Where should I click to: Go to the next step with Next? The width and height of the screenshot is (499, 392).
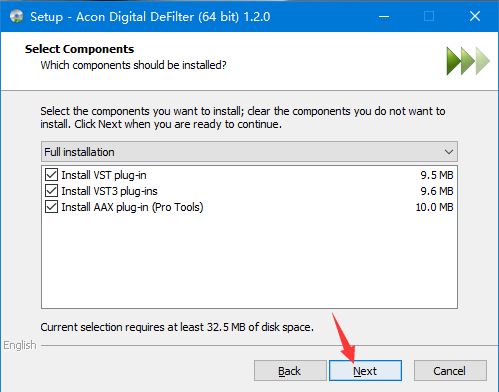click(x=365, y=371)
